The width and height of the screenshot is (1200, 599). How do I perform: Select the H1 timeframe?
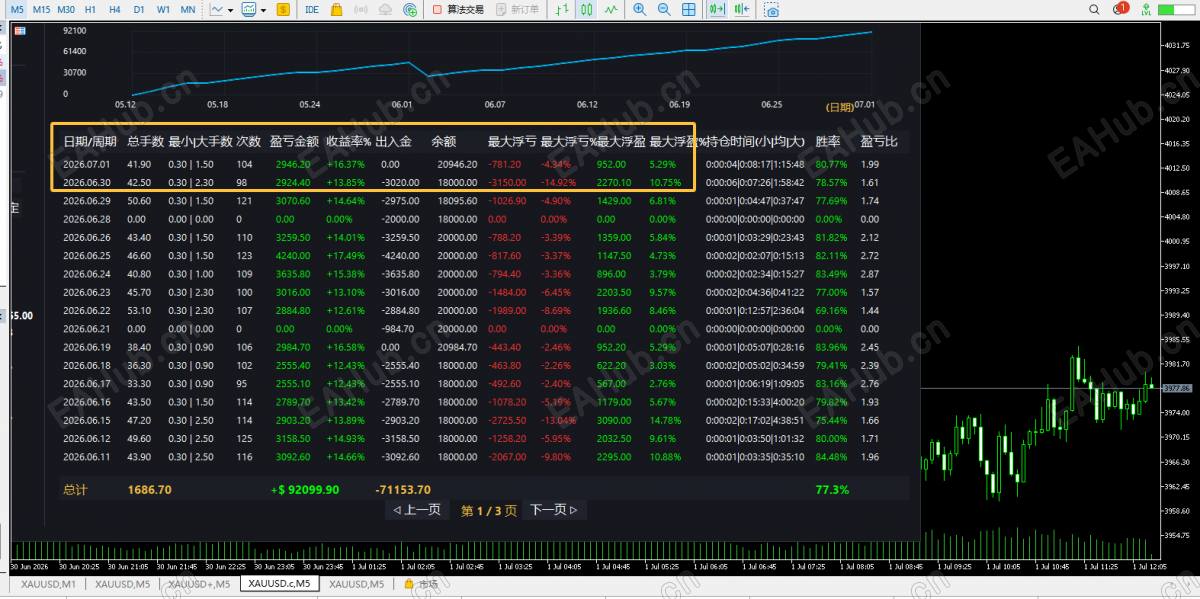(x=90, y=9)
